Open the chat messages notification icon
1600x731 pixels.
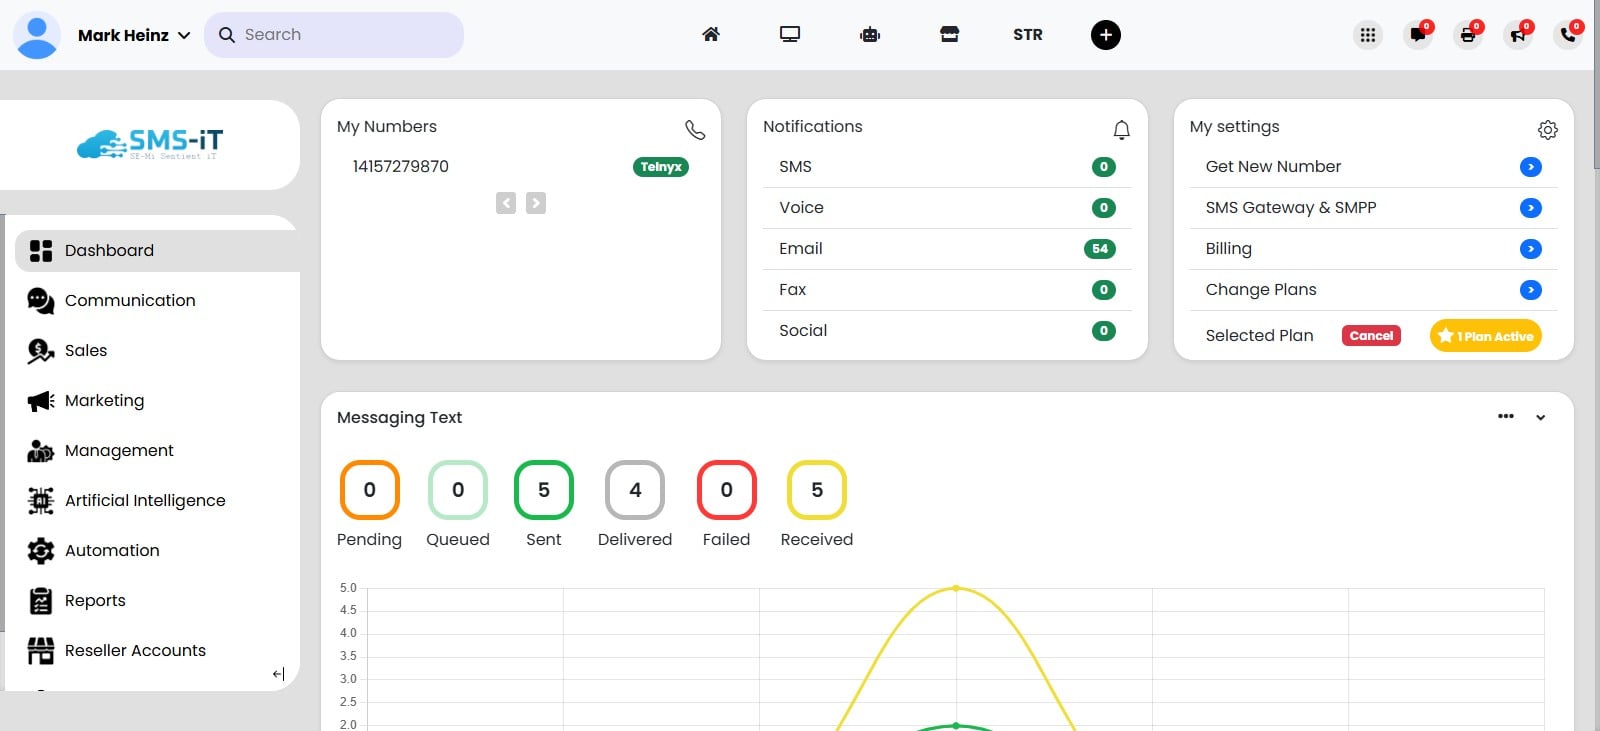coord(1418,35)
